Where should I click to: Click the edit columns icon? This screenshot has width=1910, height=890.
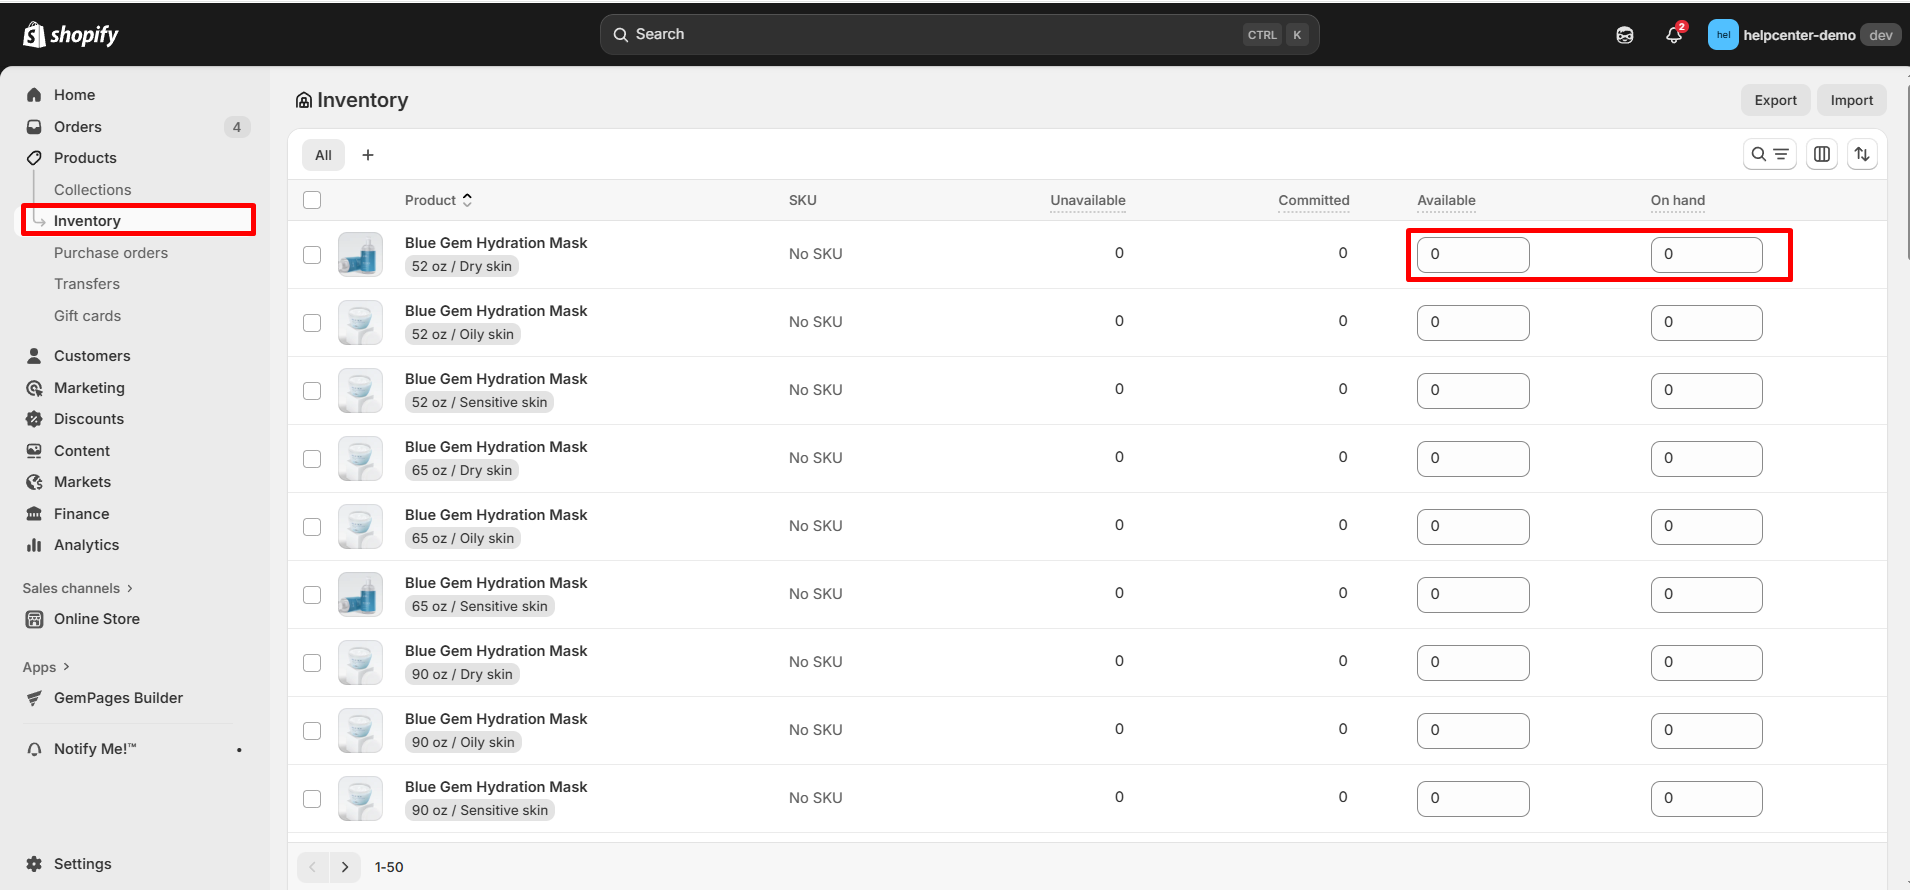pos(1821,154)
